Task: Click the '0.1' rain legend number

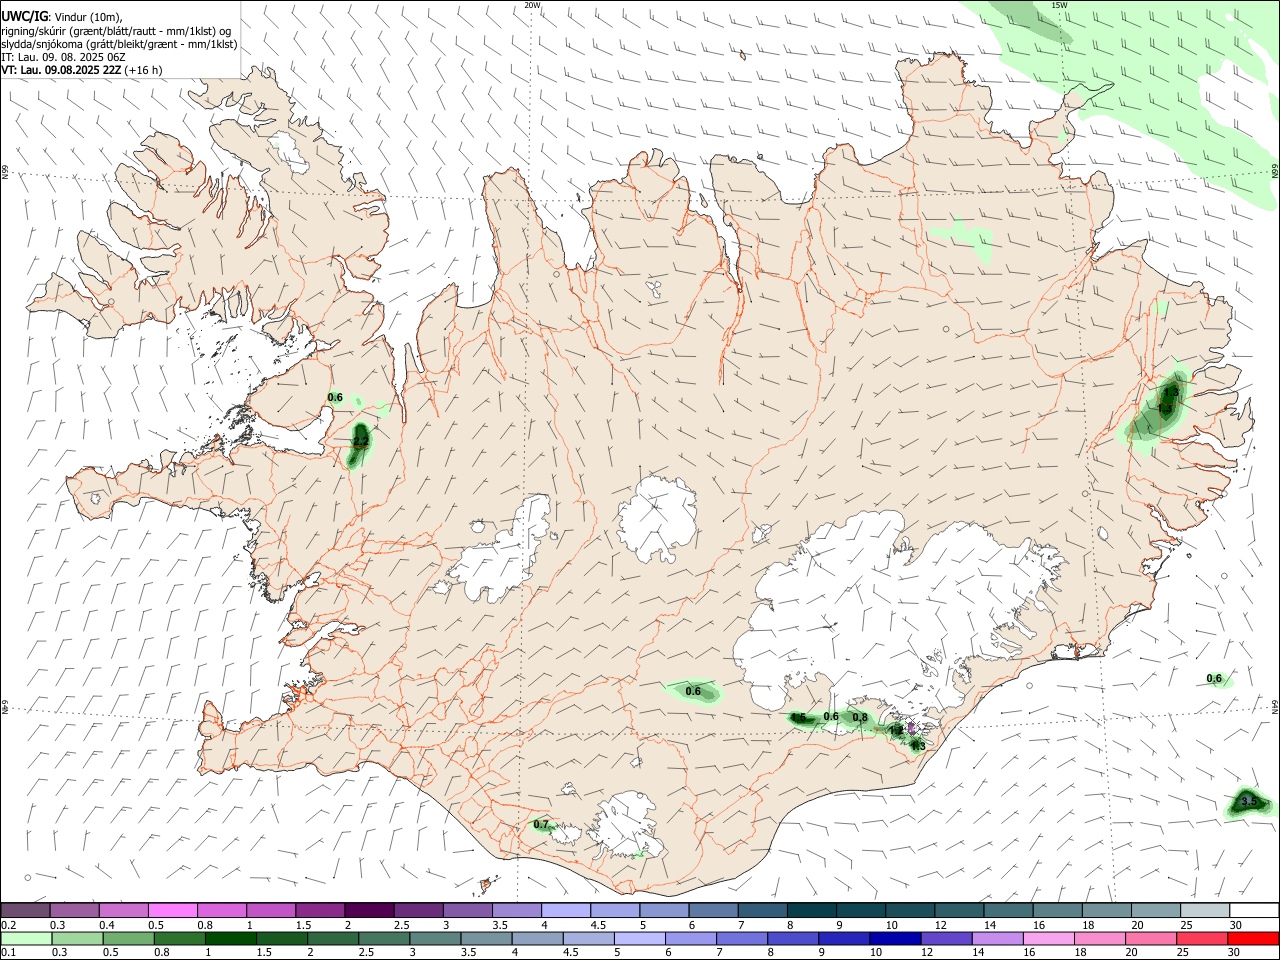Action: (x=9, y=953)
